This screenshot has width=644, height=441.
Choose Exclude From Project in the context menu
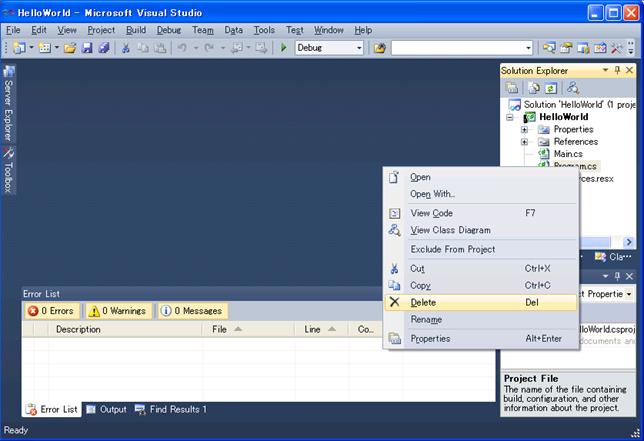tap(481, 249)
